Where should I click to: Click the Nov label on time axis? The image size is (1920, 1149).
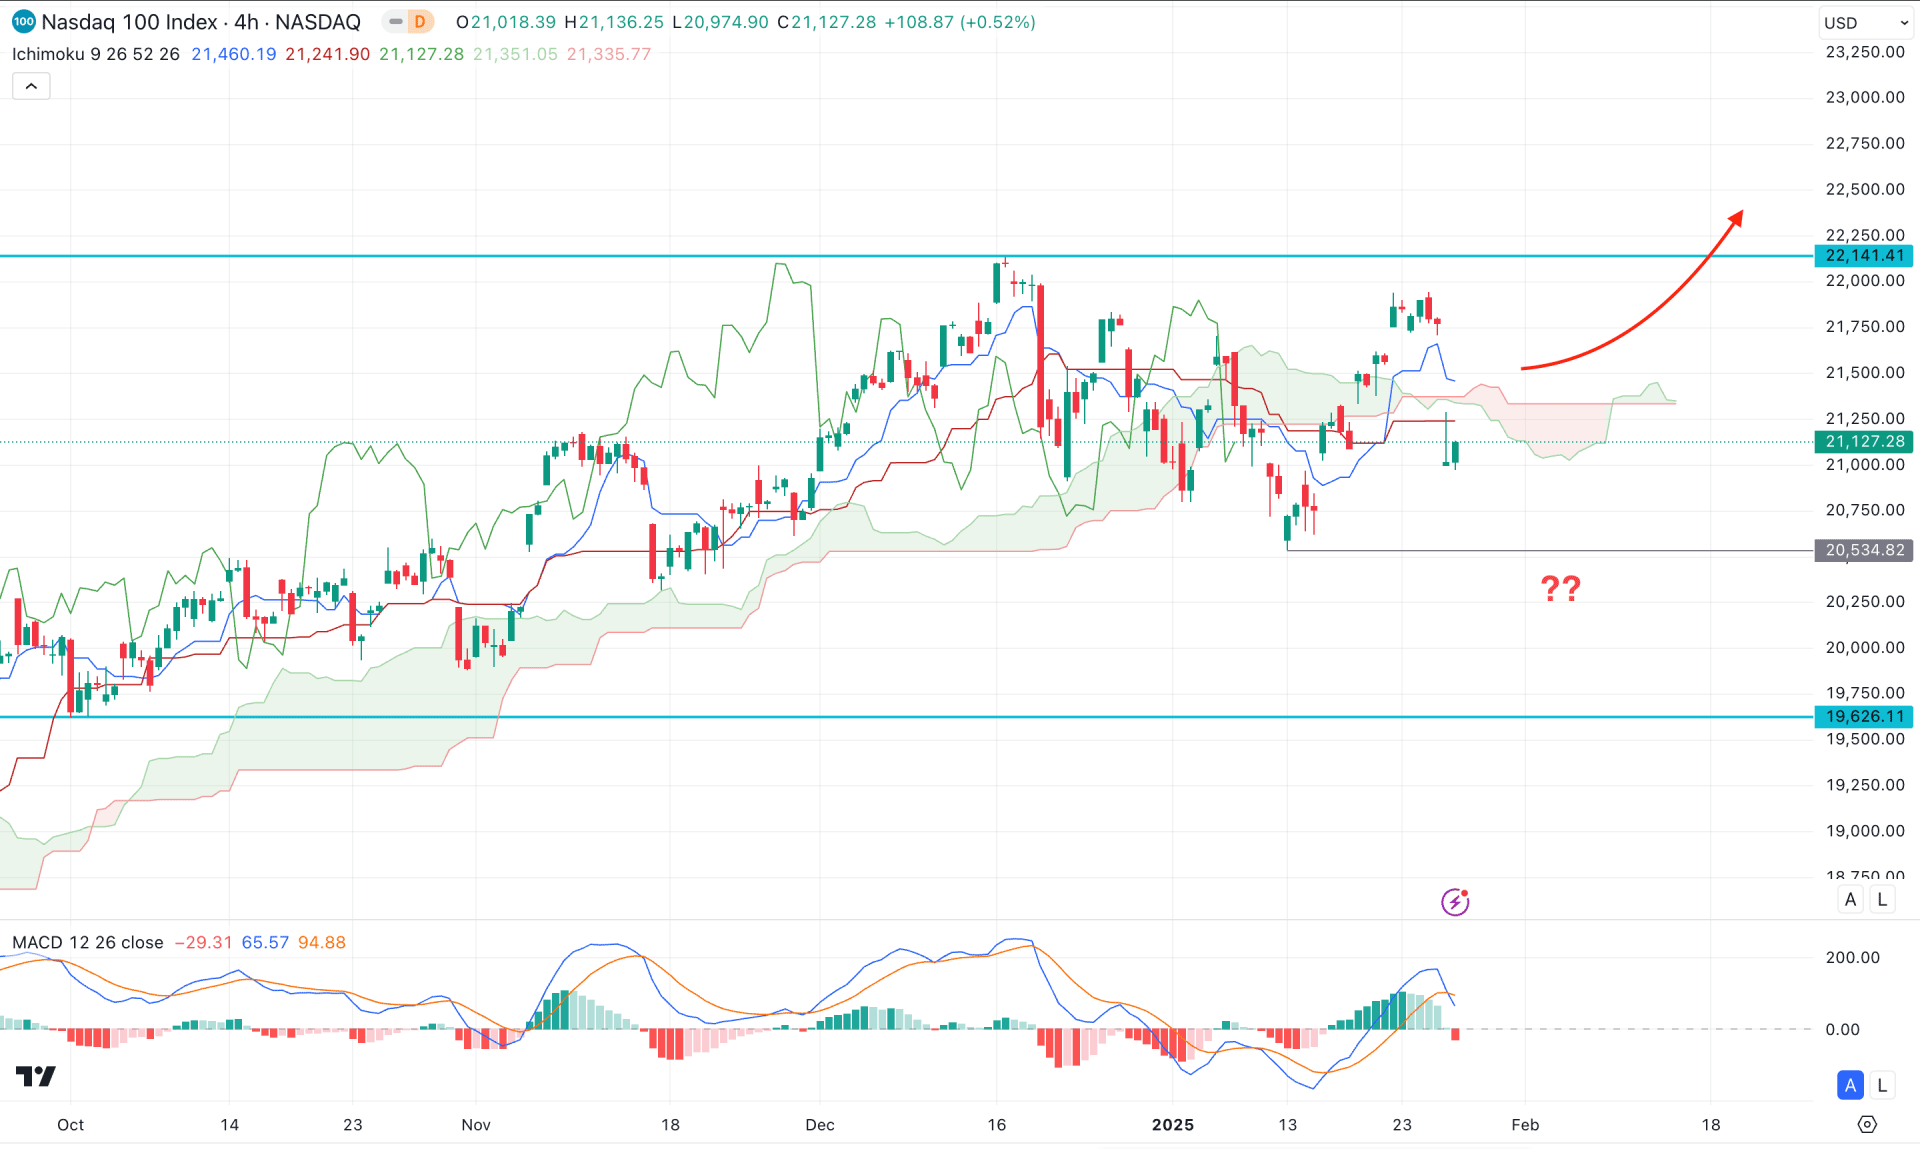click(476, 1125)
